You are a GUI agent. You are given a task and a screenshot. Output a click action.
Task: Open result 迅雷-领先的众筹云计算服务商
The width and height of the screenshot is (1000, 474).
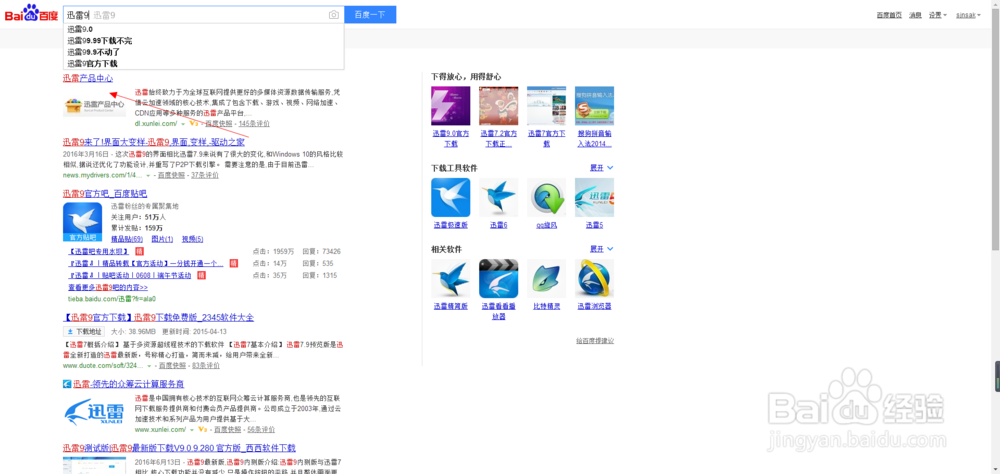(128, 384)
